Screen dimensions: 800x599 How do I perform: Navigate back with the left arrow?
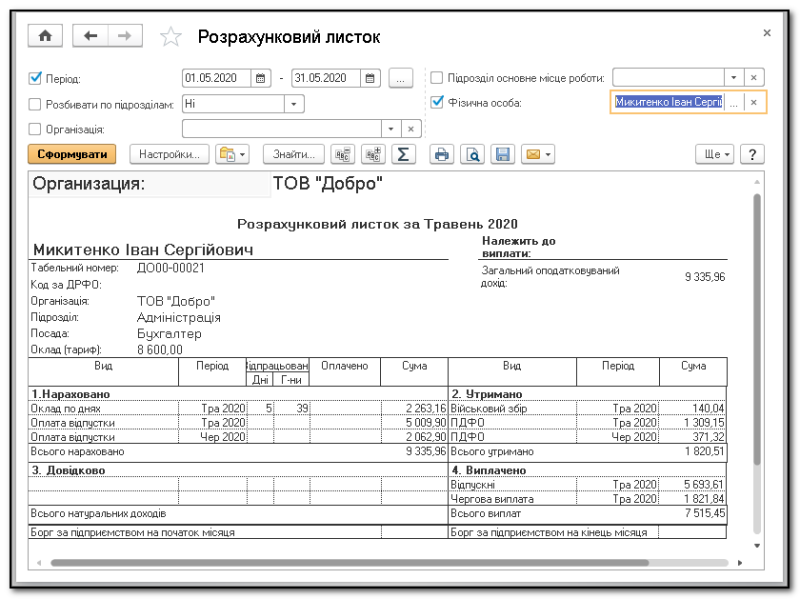click(x=90, y=36)
